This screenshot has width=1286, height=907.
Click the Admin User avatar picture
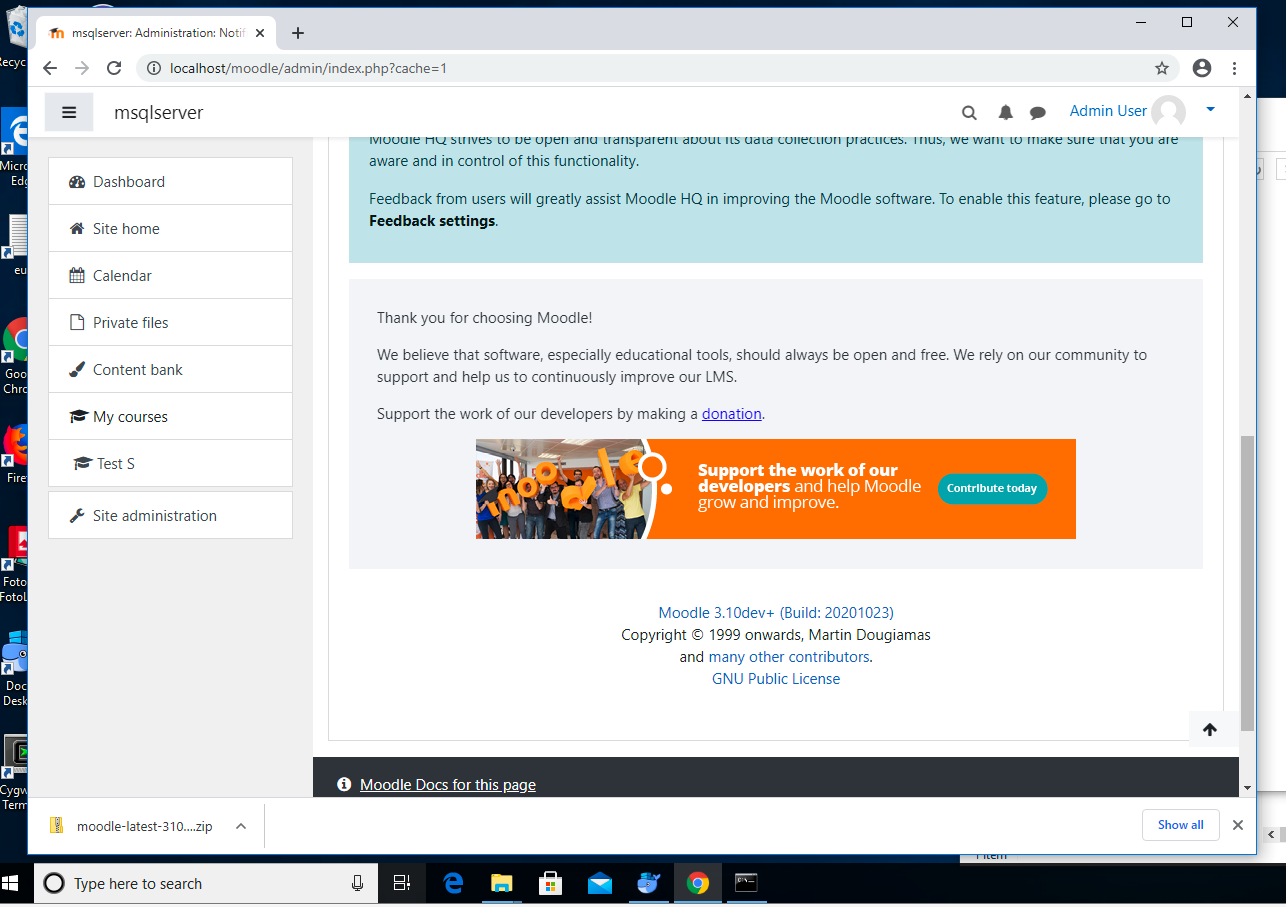(x=1168, y=112)
